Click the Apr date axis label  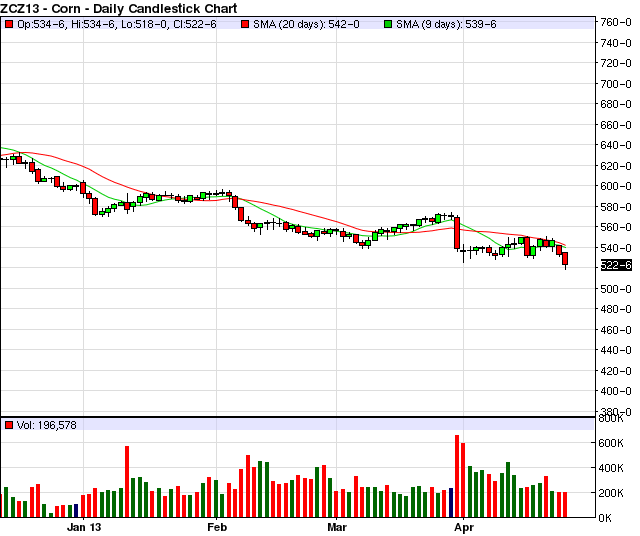click(464, 527)
